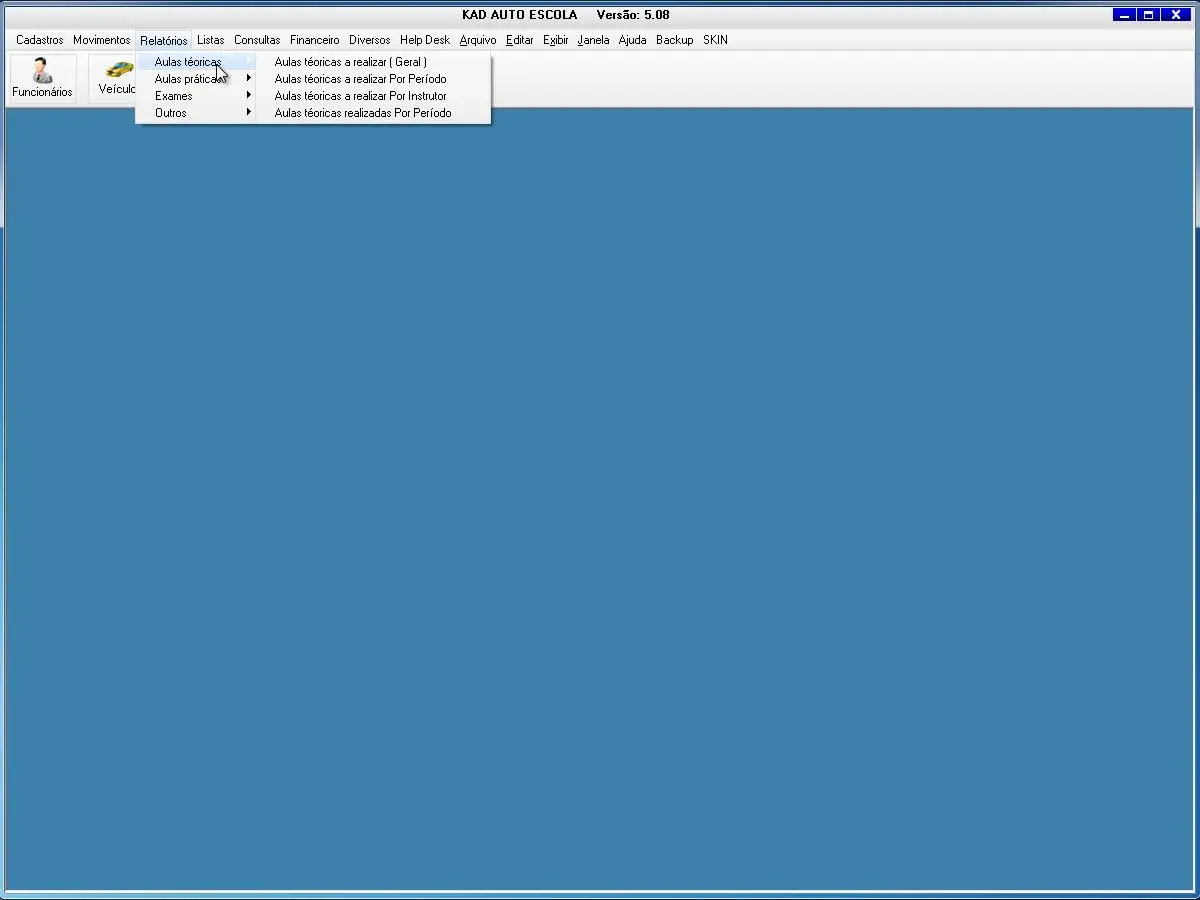Click the Diversos menu

click(369, 40)
